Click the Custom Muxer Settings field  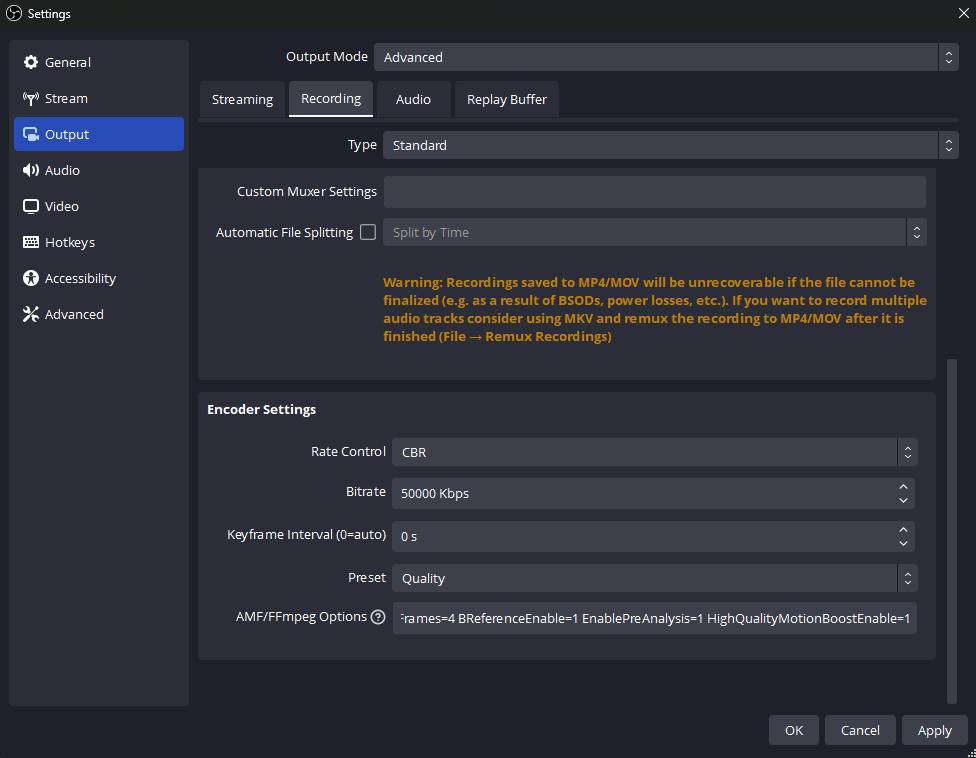(654, 191)
